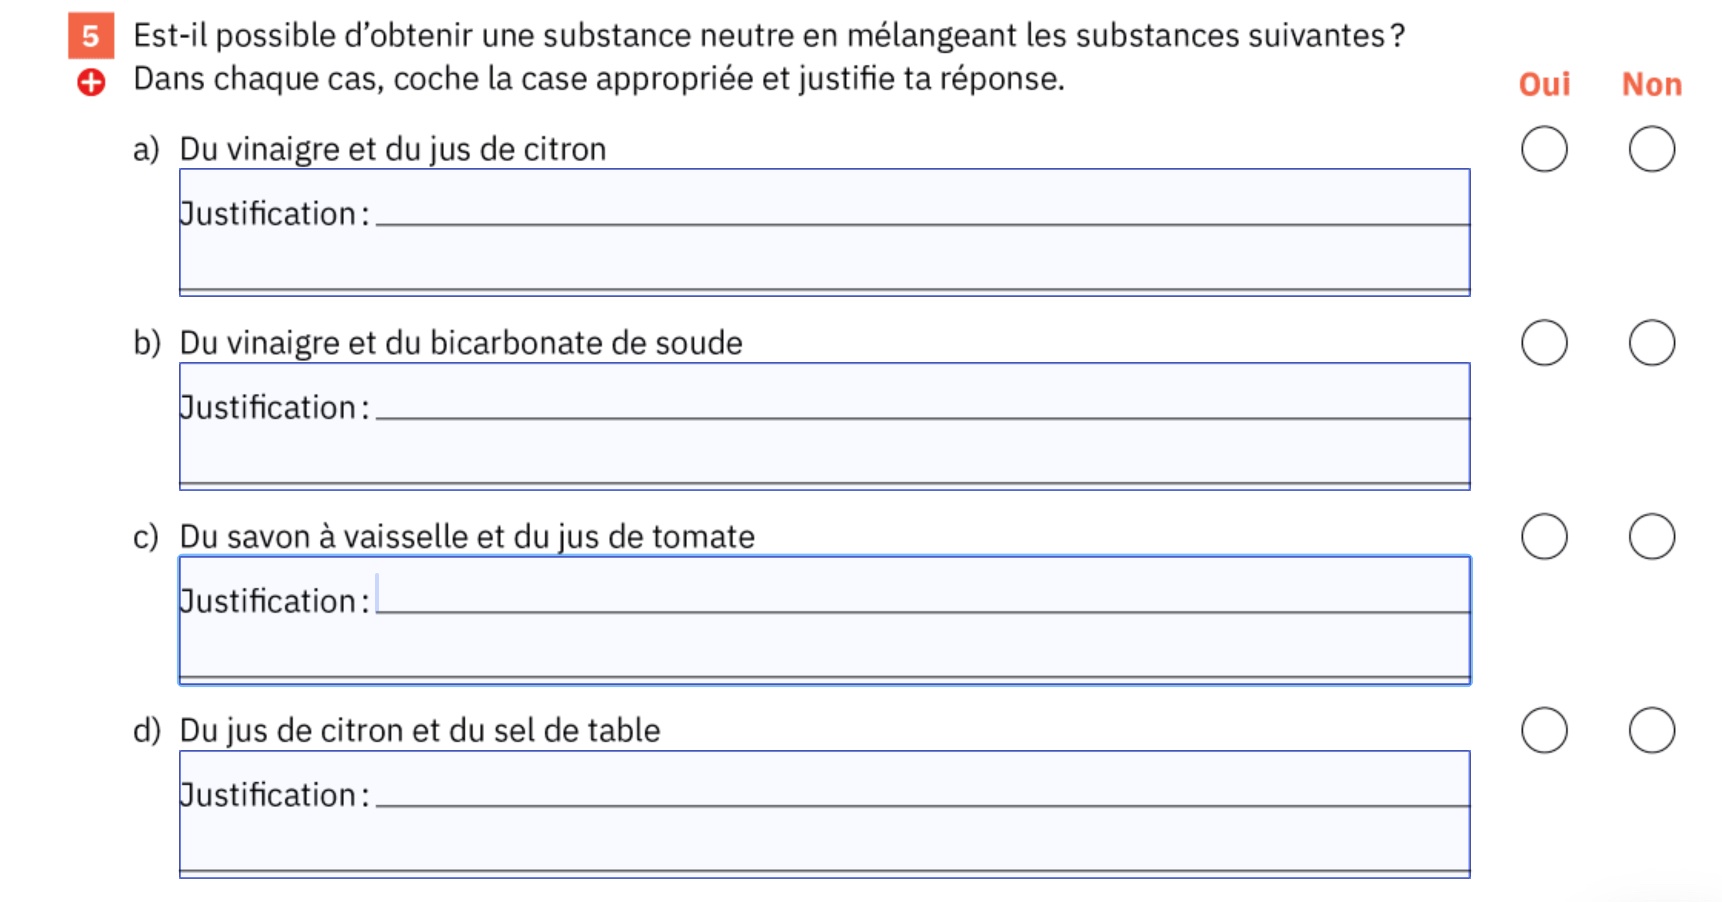Click the text Du vinaigre et du jus de citron
Screen dimensions: 1722x902
click(x=392, y=149)
